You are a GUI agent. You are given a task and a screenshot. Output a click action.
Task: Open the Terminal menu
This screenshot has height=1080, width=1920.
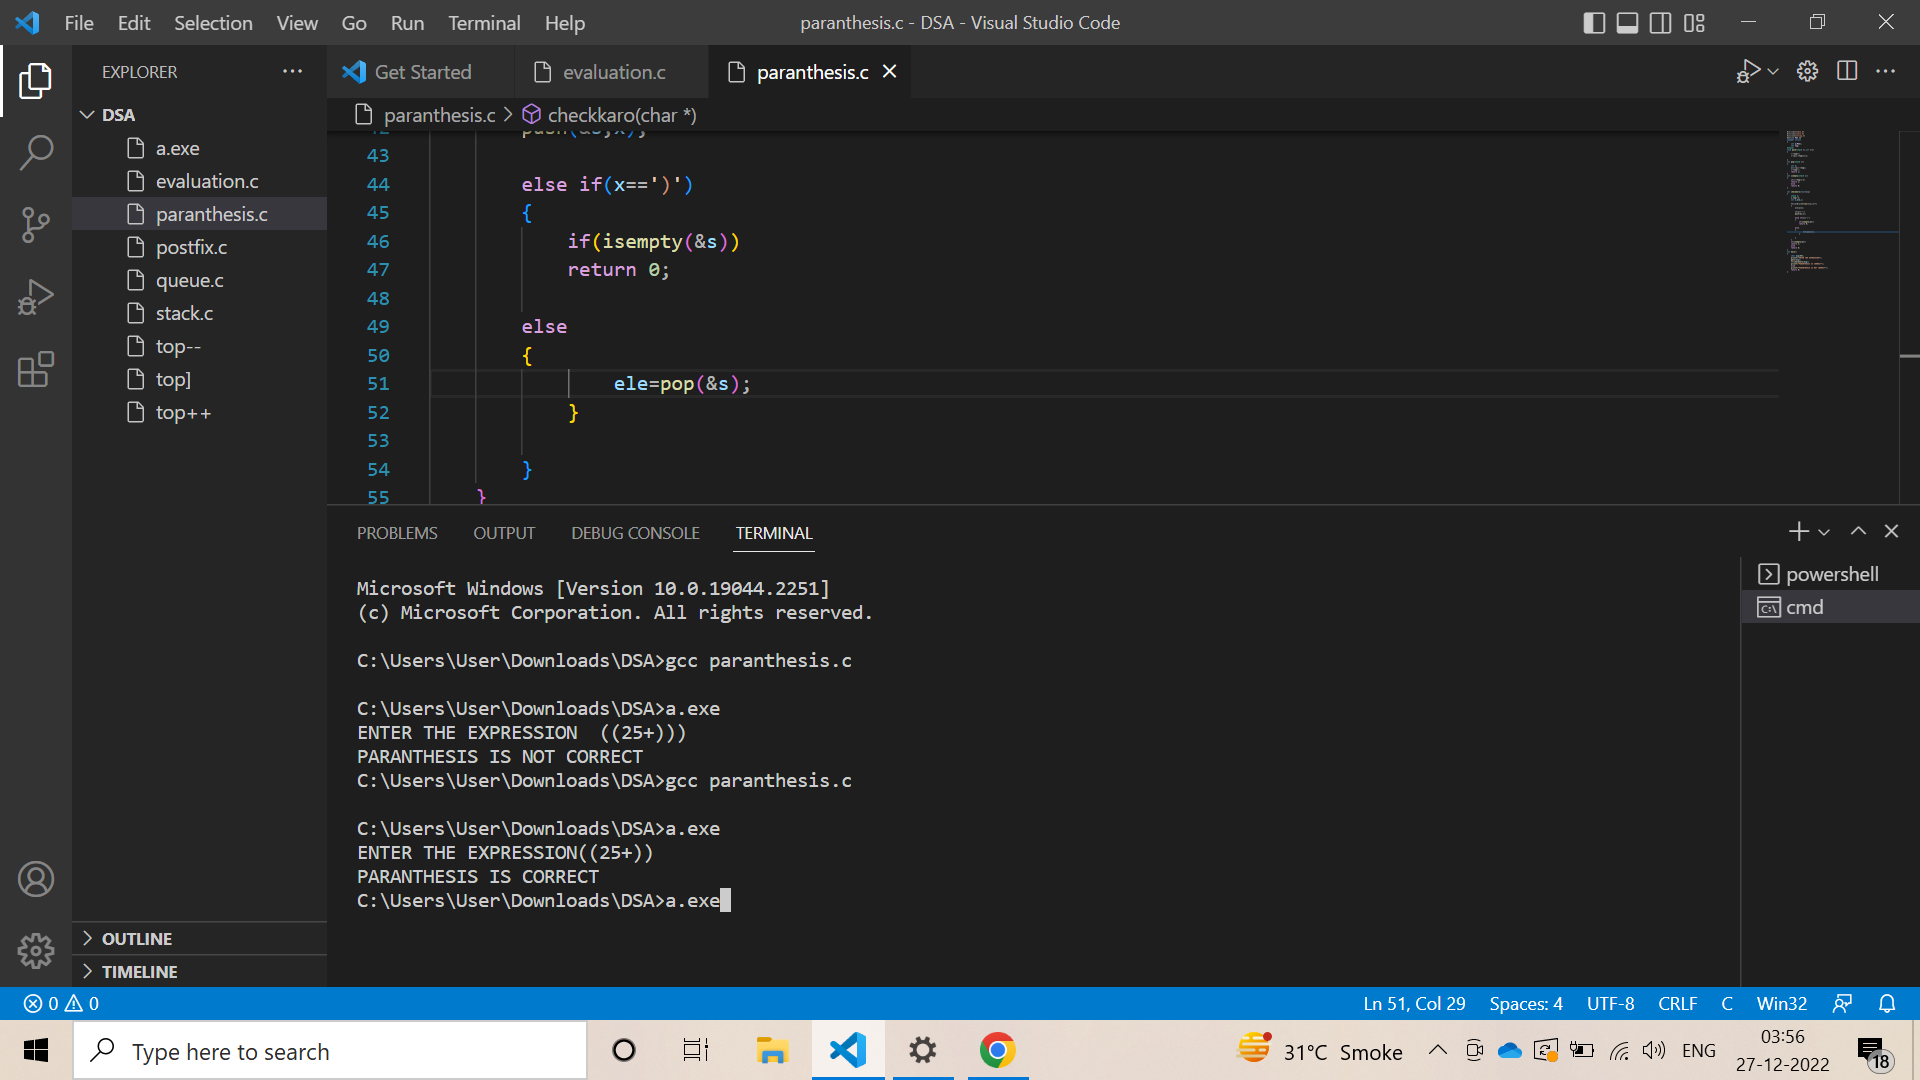[x=484, y=22]
